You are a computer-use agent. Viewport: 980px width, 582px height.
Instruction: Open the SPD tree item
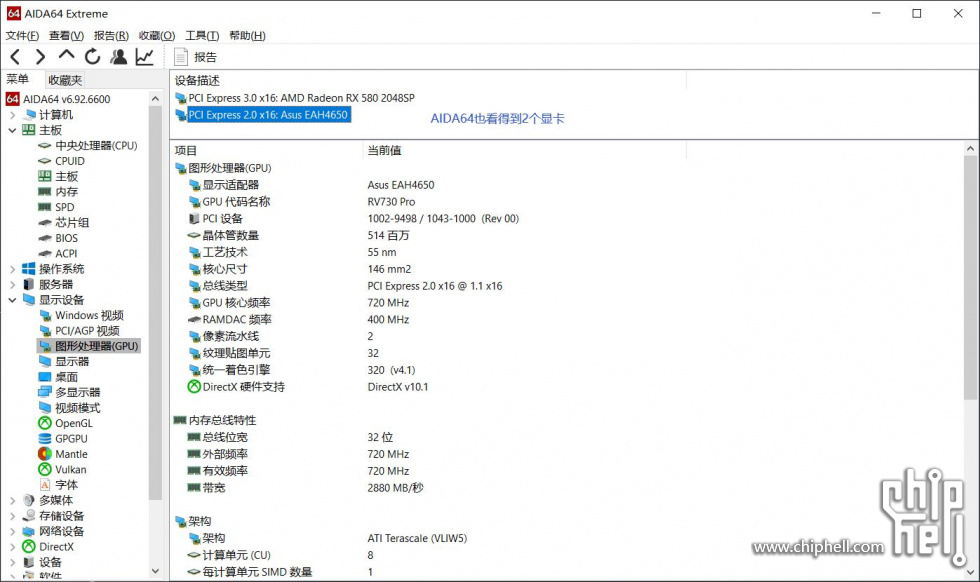pyautogui.click(x=56, y=208)
